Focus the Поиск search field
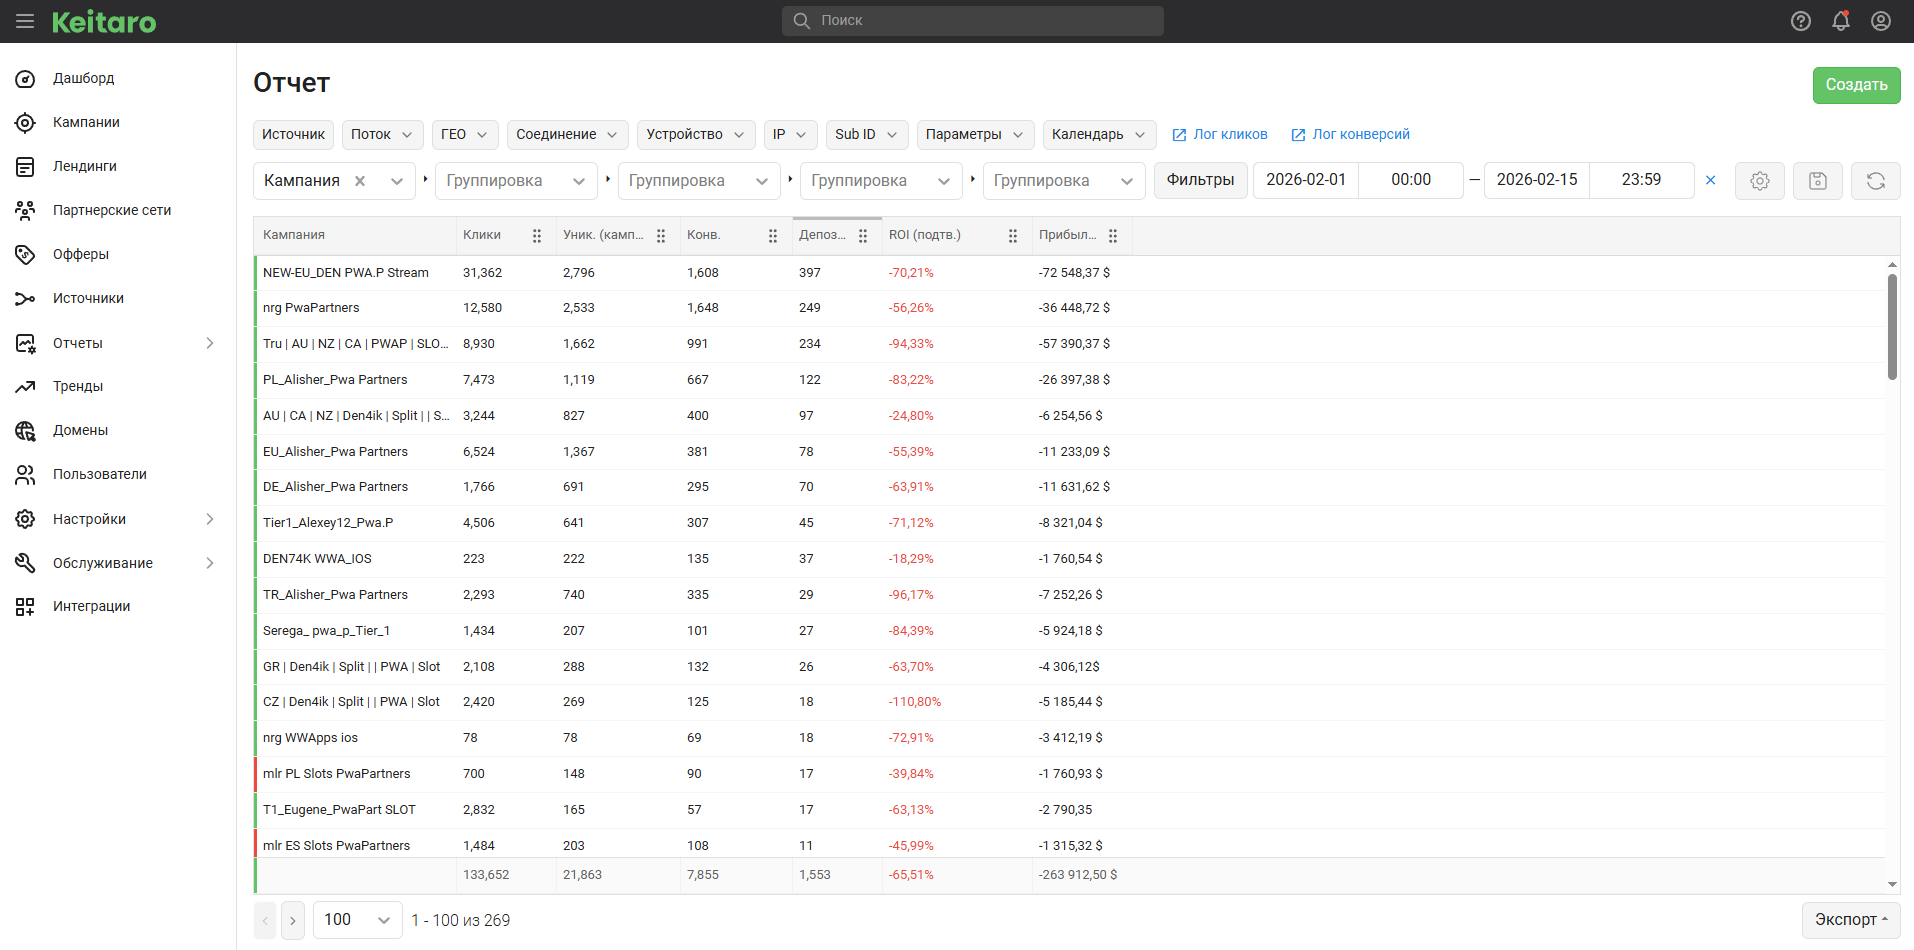Image resolution: width=1914 pixels, height=950 pixels. point(973,21)
